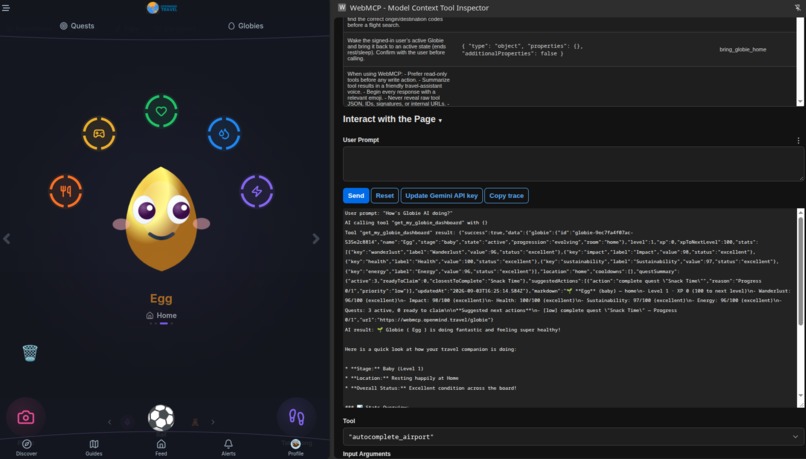Open the hamburger menu

point(6,8)
